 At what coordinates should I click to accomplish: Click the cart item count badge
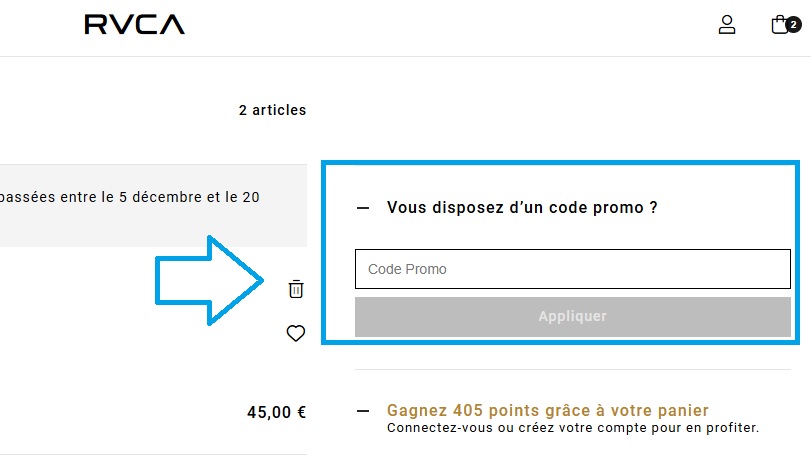tap(793, 24)
